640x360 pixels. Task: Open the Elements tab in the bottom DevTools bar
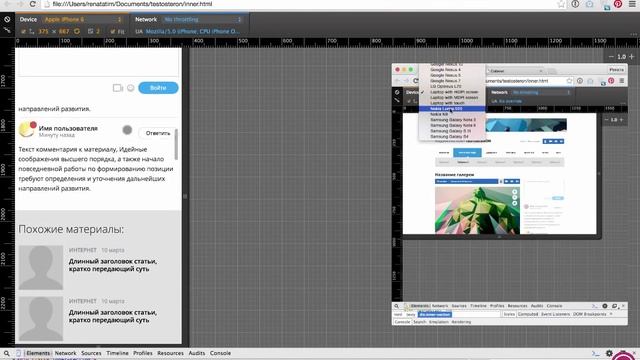(x=38, y=353)
